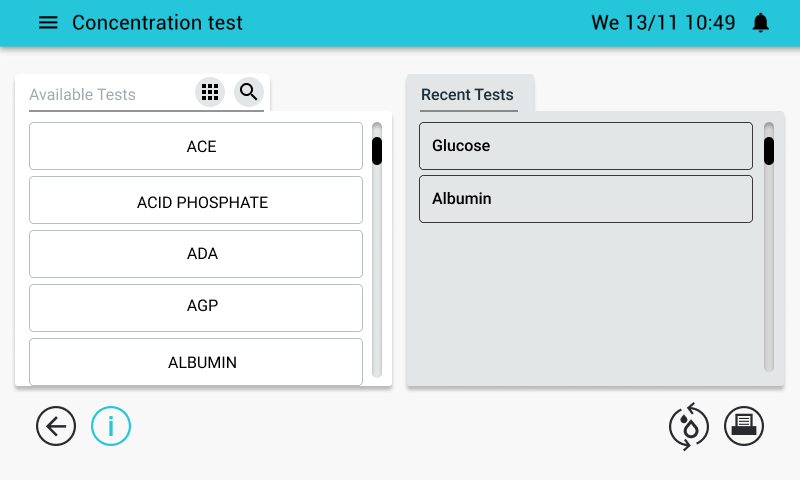Click the date and time display
Viewport: 800px width, 480px height.
click(663, 23)
